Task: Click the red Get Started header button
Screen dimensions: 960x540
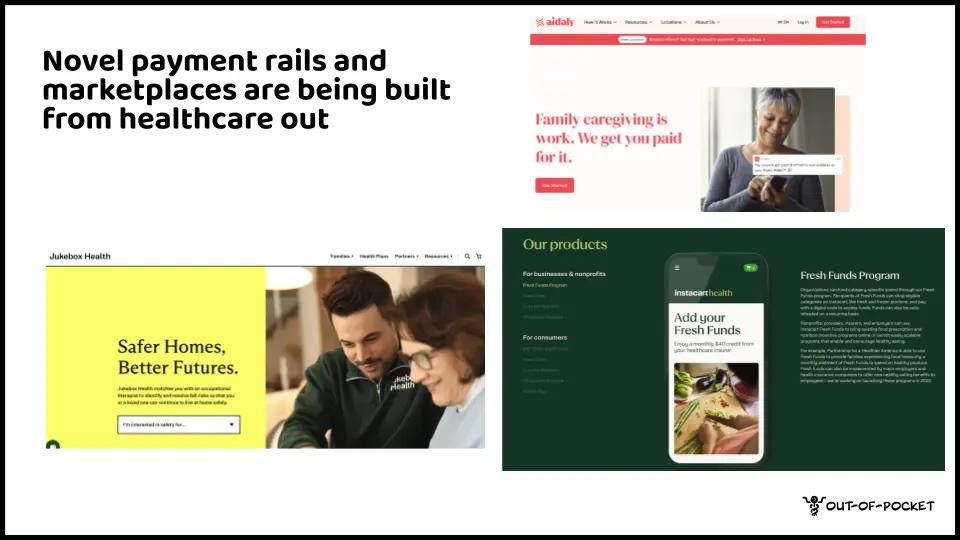Action: (x=833, y=22)
